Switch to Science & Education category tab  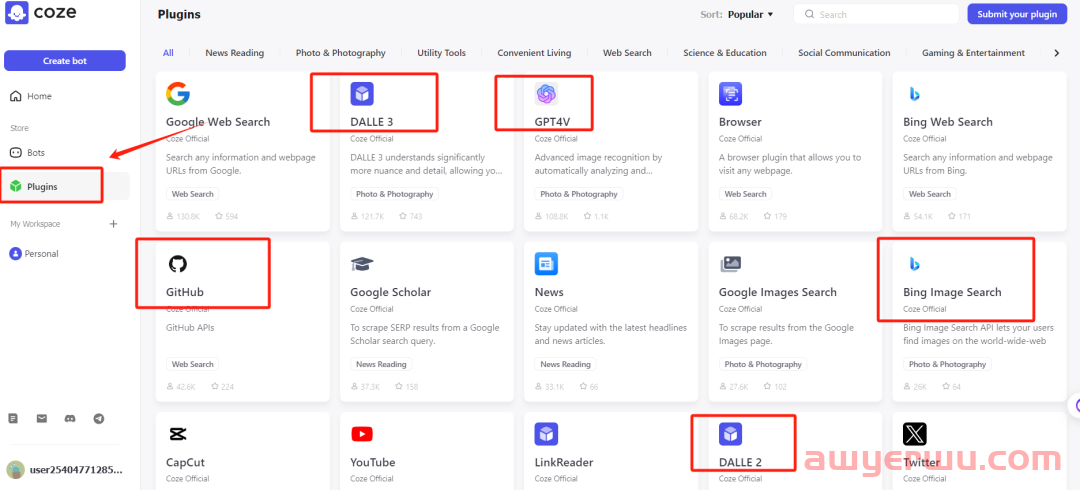click(x=725, y=53)
